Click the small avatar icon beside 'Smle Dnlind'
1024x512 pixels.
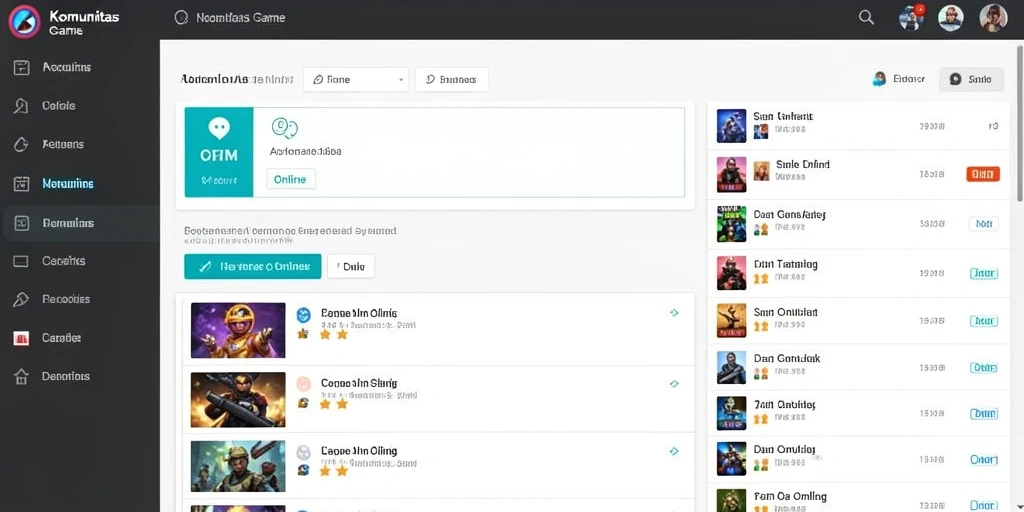pos(761,171)
